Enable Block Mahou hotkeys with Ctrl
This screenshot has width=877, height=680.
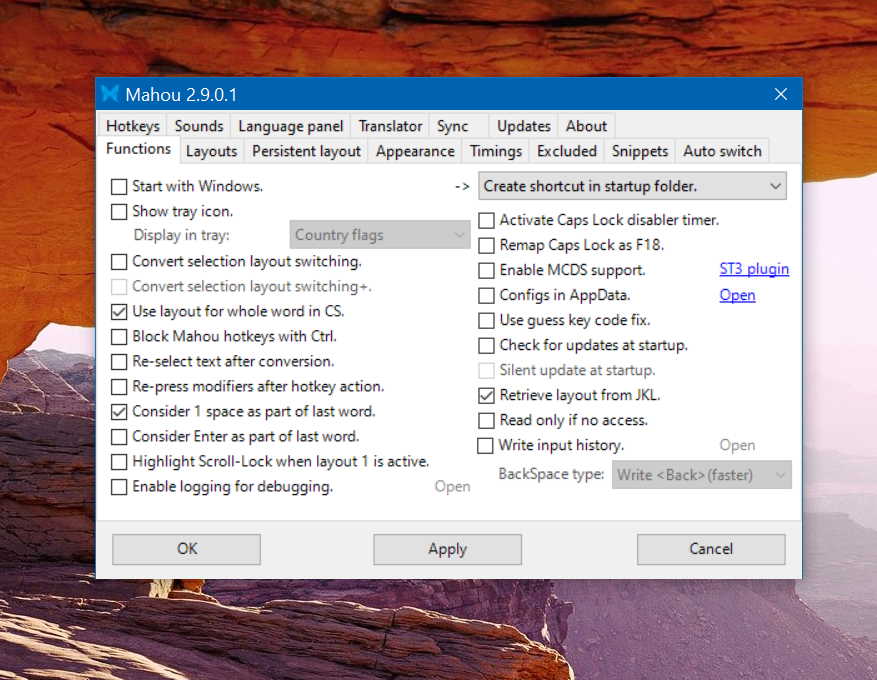click(x=119, y=337)
